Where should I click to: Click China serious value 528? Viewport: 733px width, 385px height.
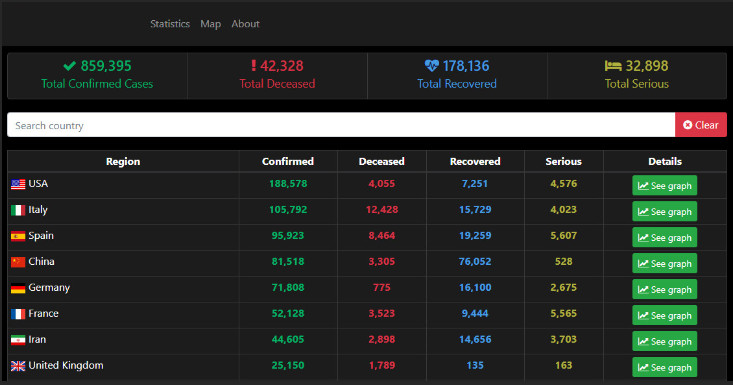pos(563,262)
